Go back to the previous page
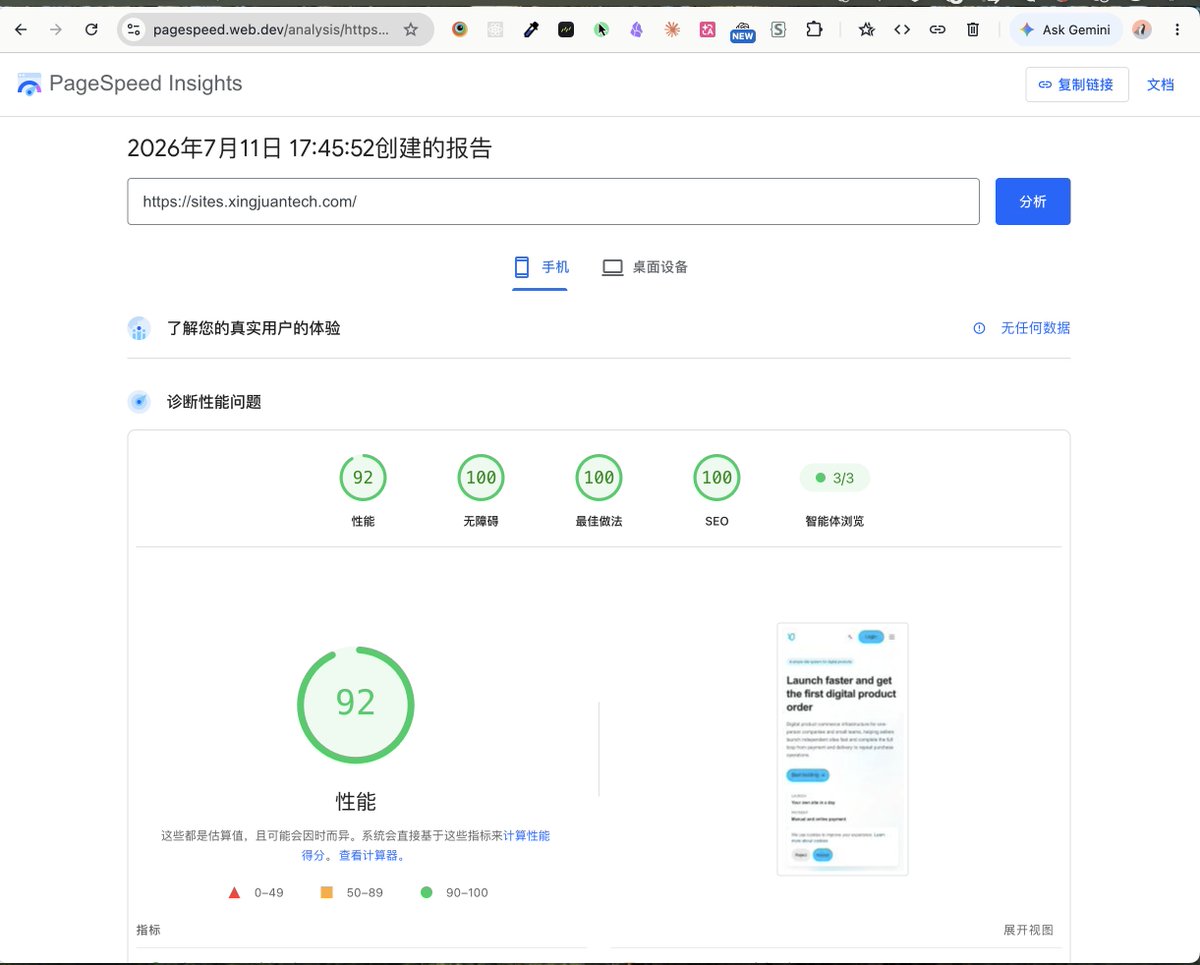This screenshot has width=1200, height=965. point(21,30)
